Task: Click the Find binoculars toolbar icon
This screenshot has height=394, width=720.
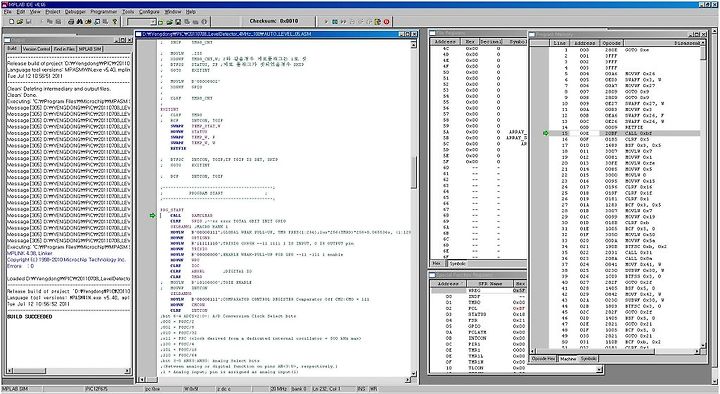Action: click(x=80, y=22)
